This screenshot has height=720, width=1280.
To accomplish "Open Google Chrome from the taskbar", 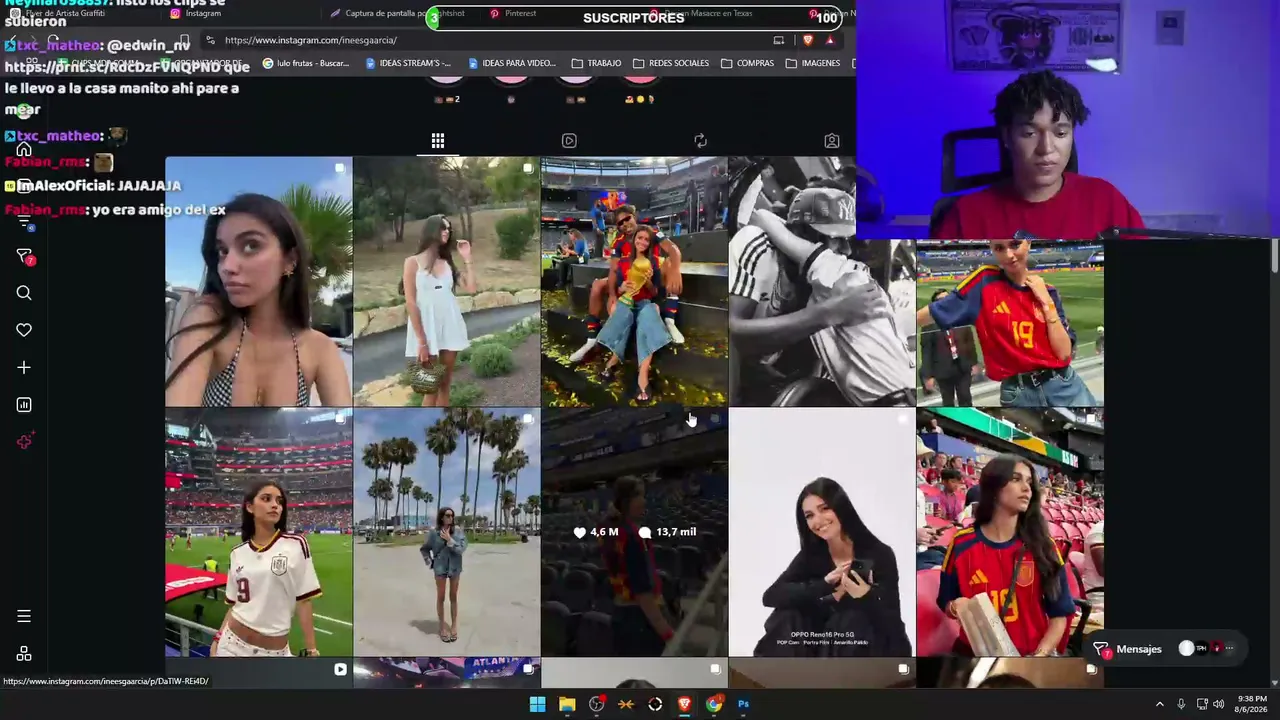I will (x=714, y=704).
